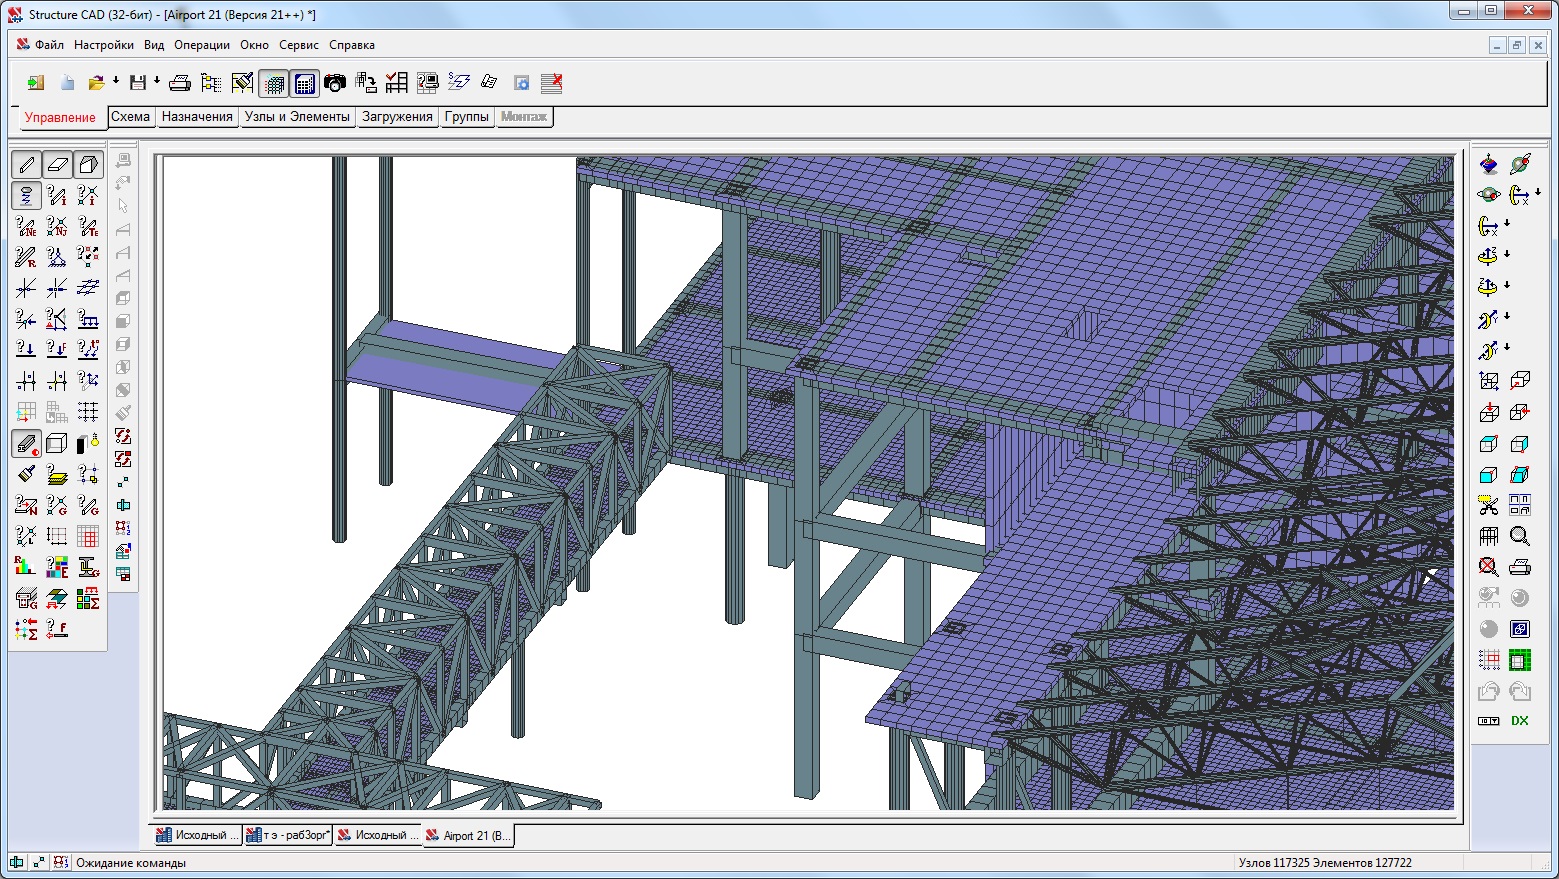Toggle the bar elements display button

[26, 164]
